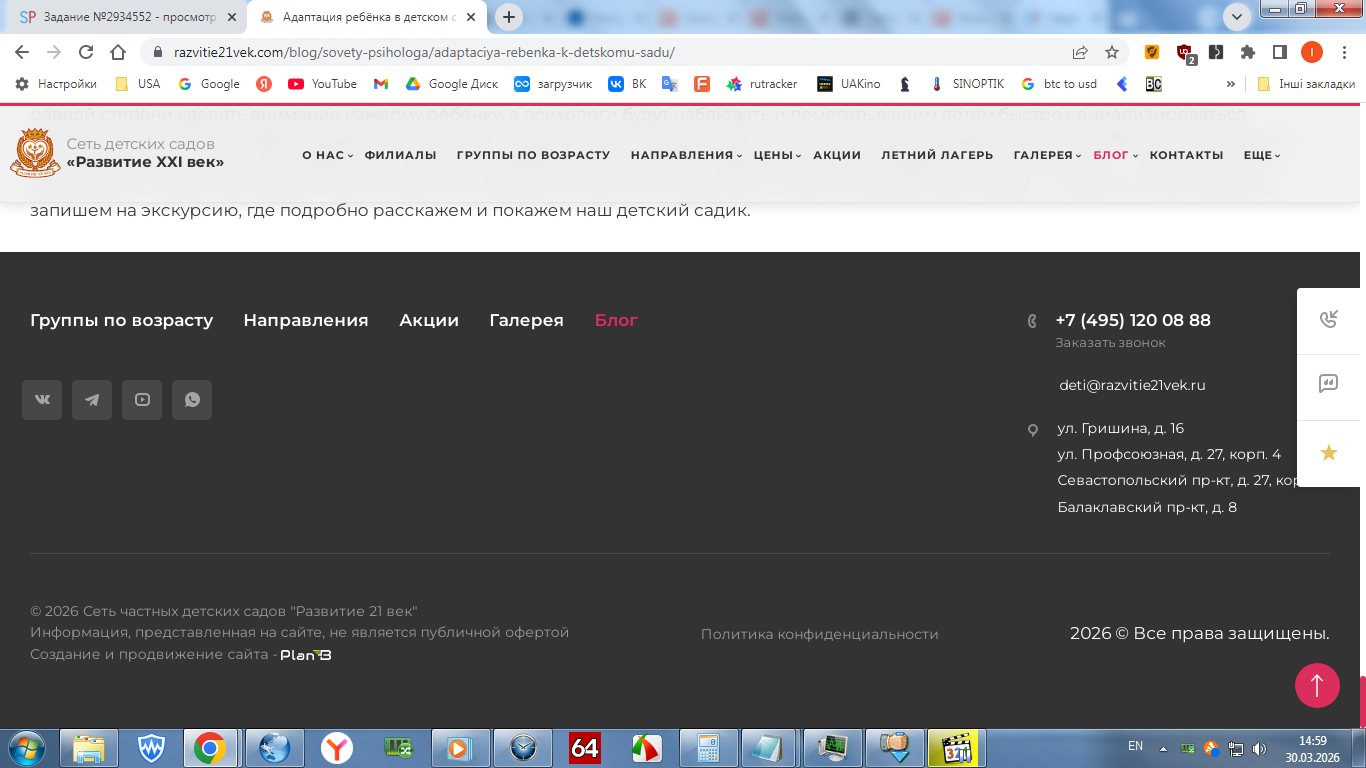The width and height of the screenshot is (1366, 768).
Task: Click the Plan B developer logo
Action: 306,655
